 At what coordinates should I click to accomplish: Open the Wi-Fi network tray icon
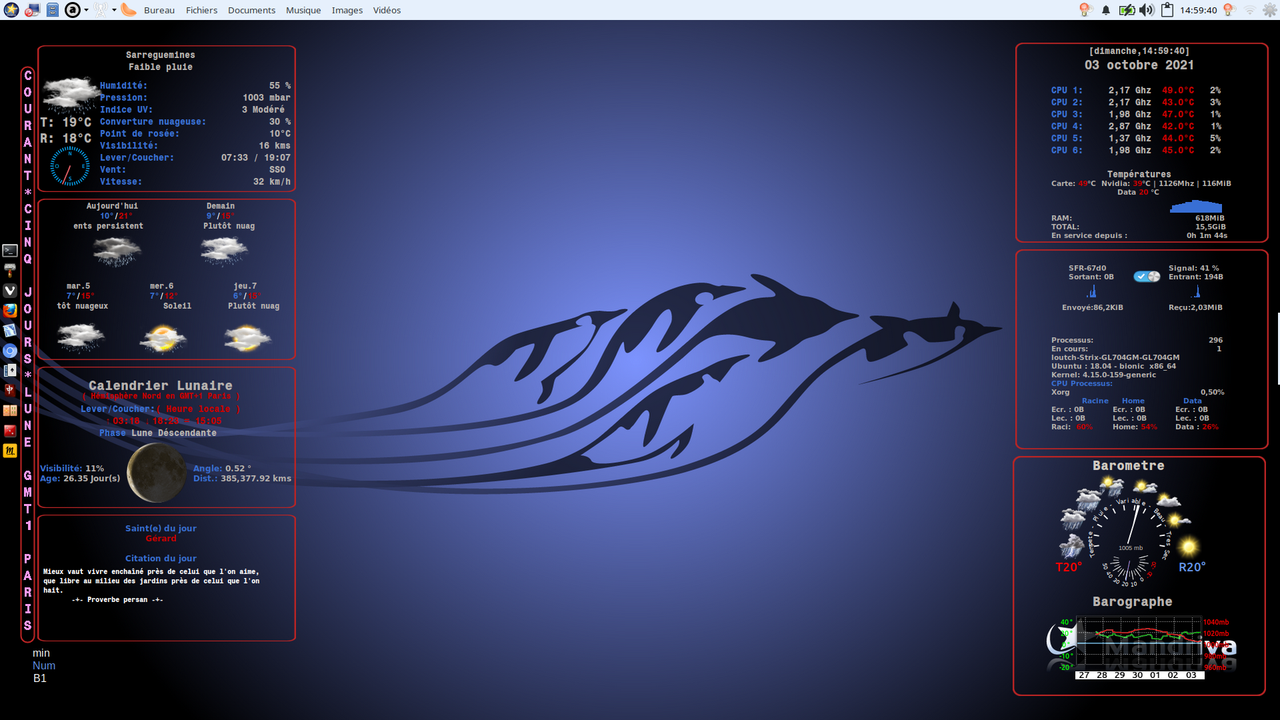pyautogui.click(x=1249, y=10)
